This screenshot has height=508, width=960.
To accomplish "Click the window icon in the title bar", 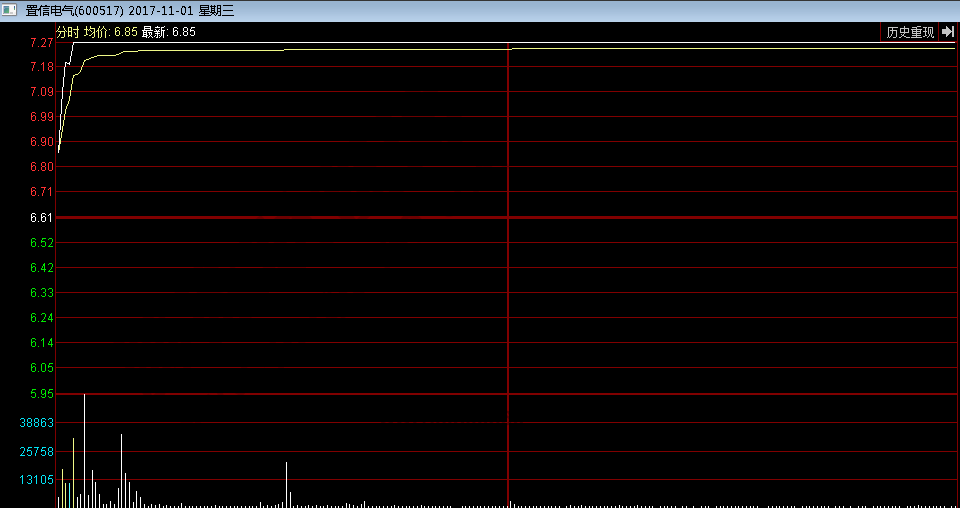I will [10, 10].
